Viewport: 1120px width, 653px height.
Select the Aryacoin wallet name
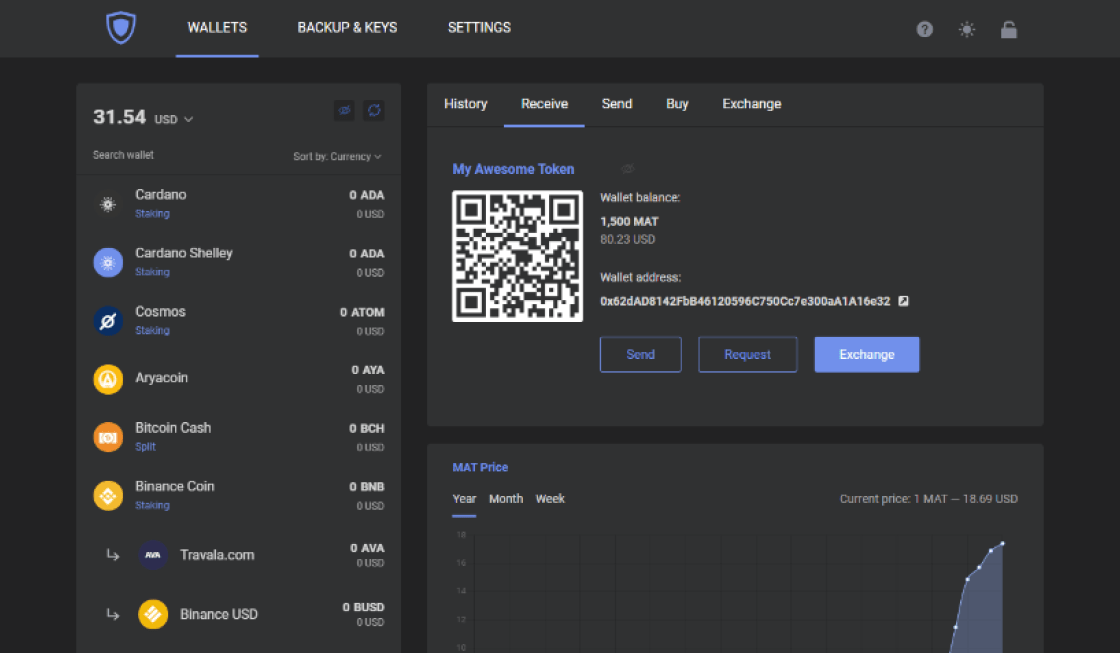coord(161,378)
